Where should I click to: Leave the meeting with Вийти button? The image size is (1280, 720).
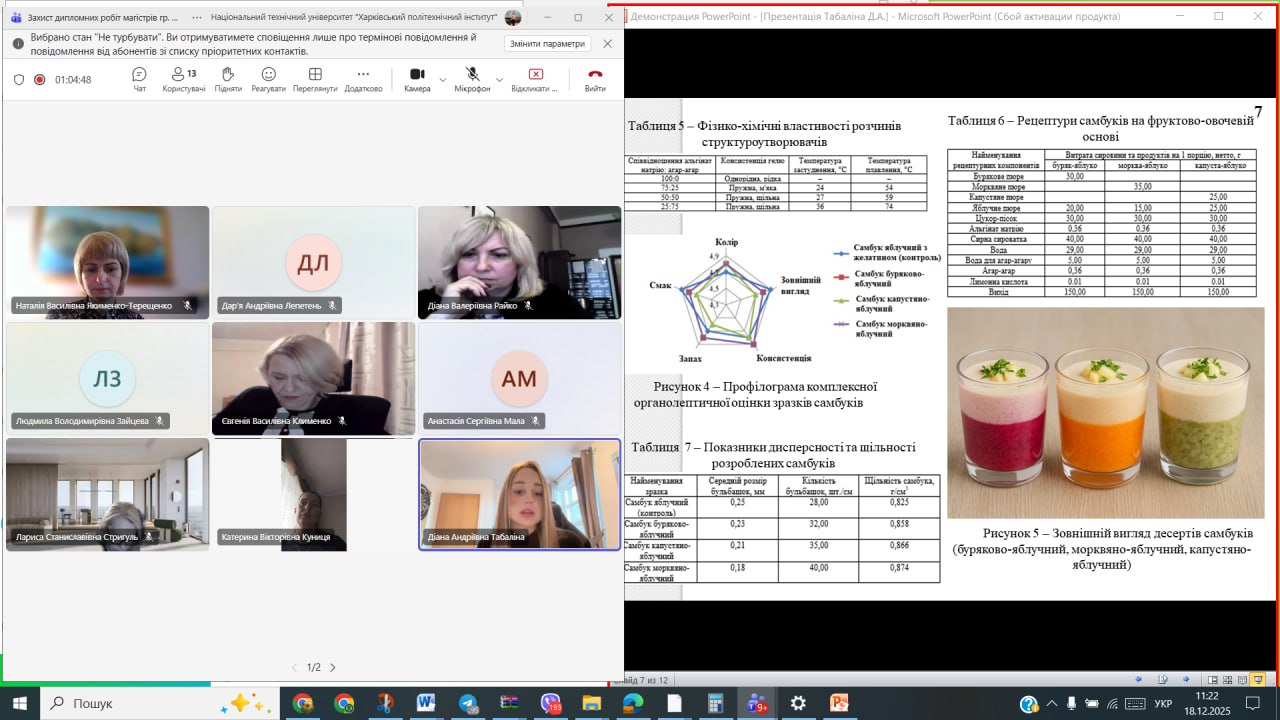click(595, 79)
